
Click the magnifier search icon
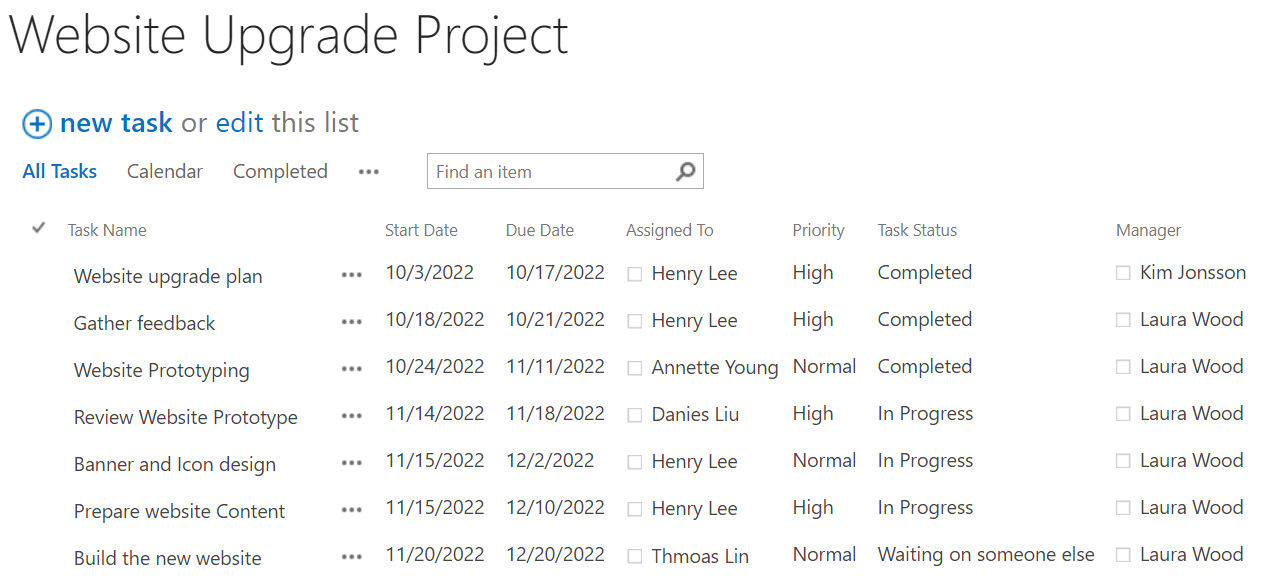pos(685,171)
